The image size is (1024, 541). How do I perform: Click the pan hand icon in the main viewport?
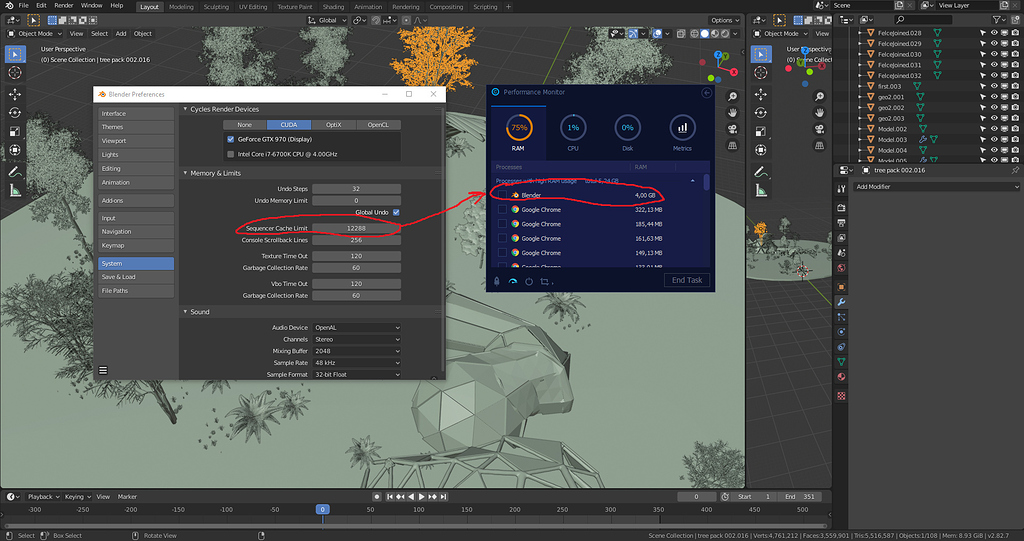pyautogui.click(x=733, y=112)
